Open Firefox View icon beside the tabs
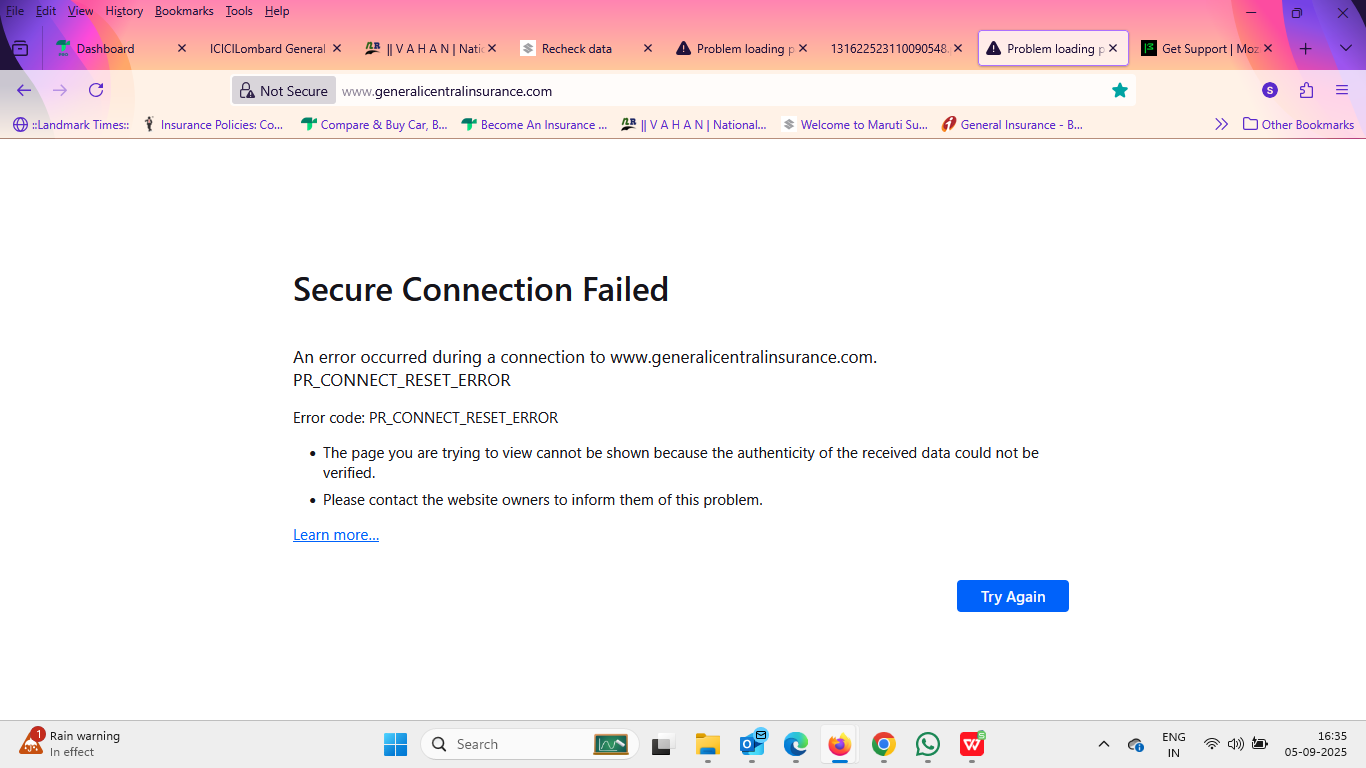The image size is (1366, 768). 20,48
